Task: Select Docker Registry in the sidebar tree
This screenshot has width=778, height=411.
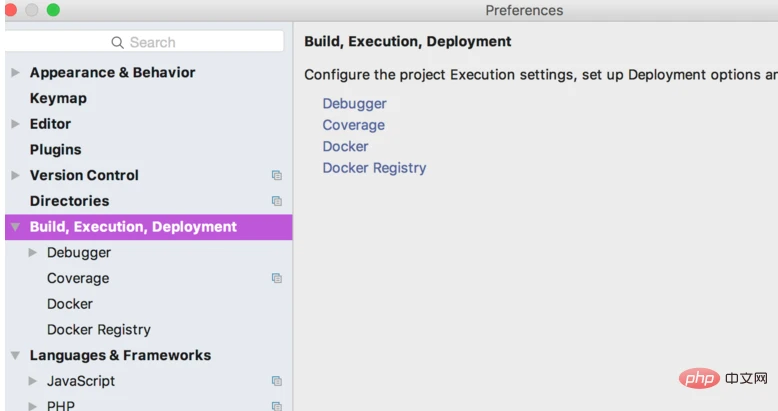Action: pyautogui.click(x=98, y=330)
